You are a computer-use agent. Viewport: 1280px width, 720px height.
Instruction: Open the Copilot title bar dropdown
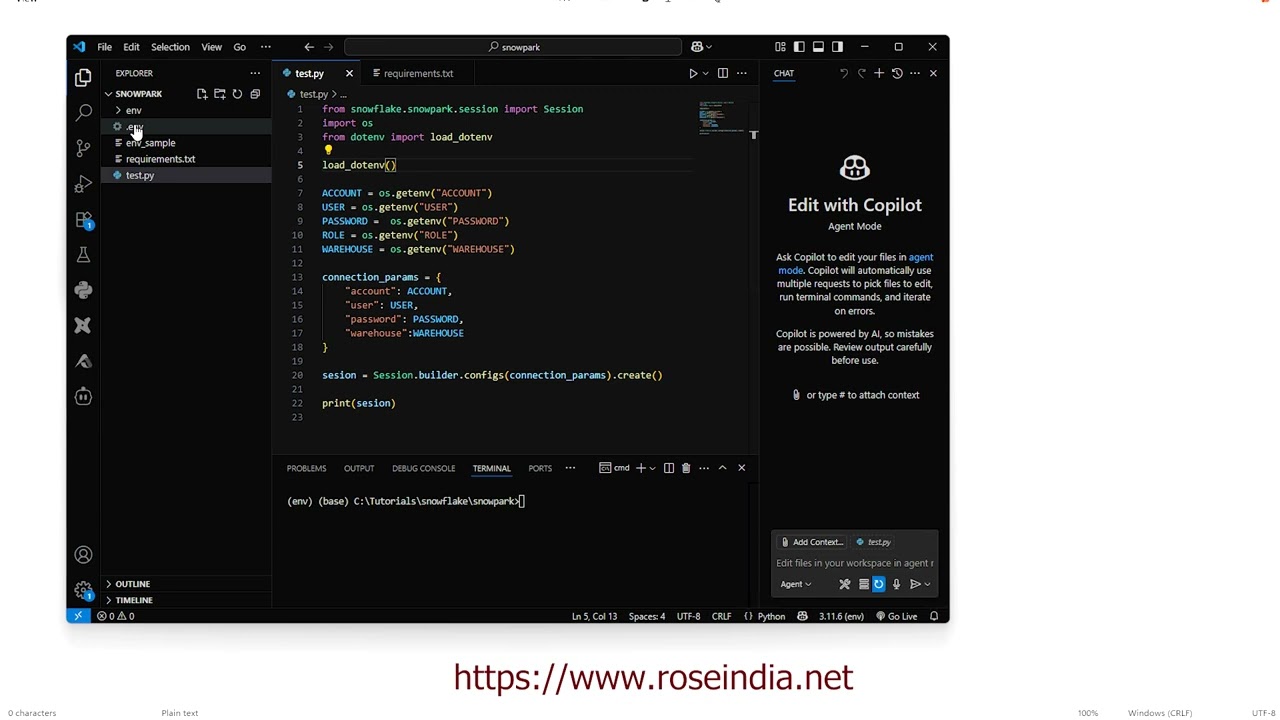pyautogui.click(x=710, y=47)
